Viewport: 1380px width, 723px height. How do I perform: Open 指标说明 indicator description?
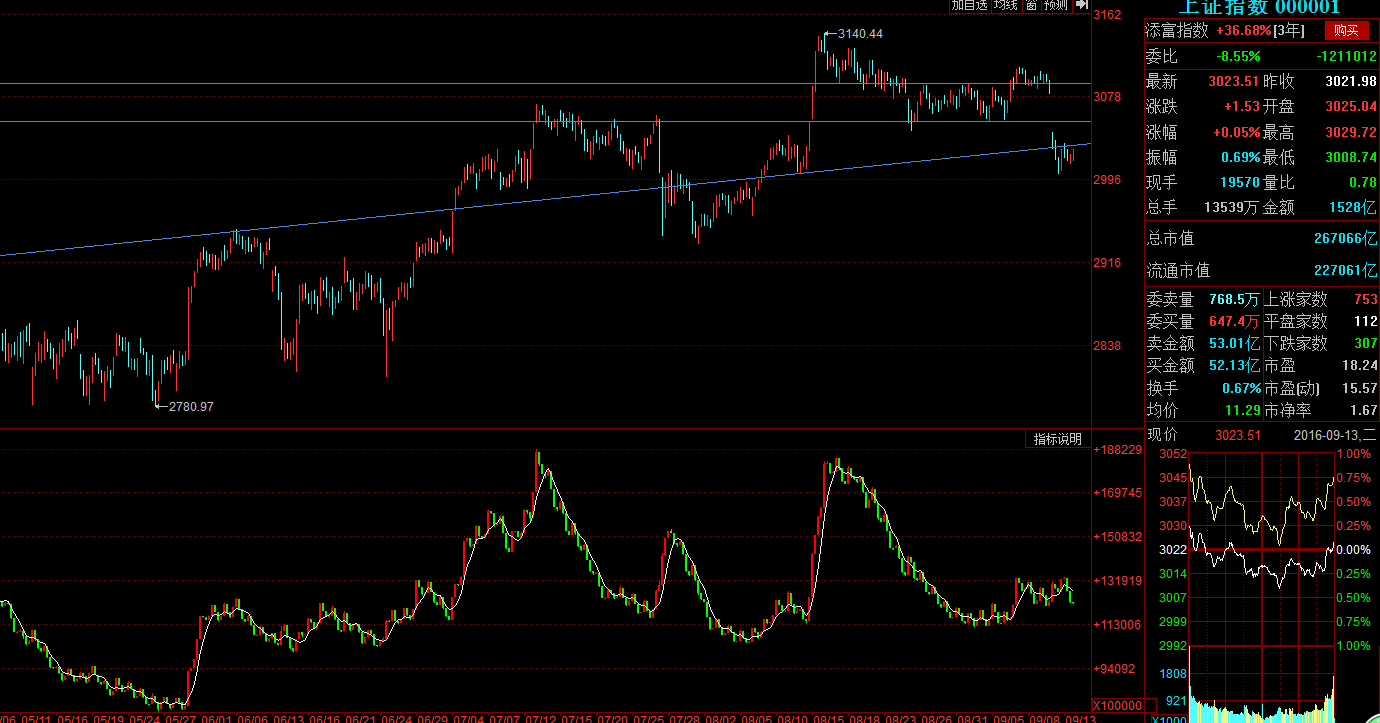pyautogui.click(x=1058, y=439)
